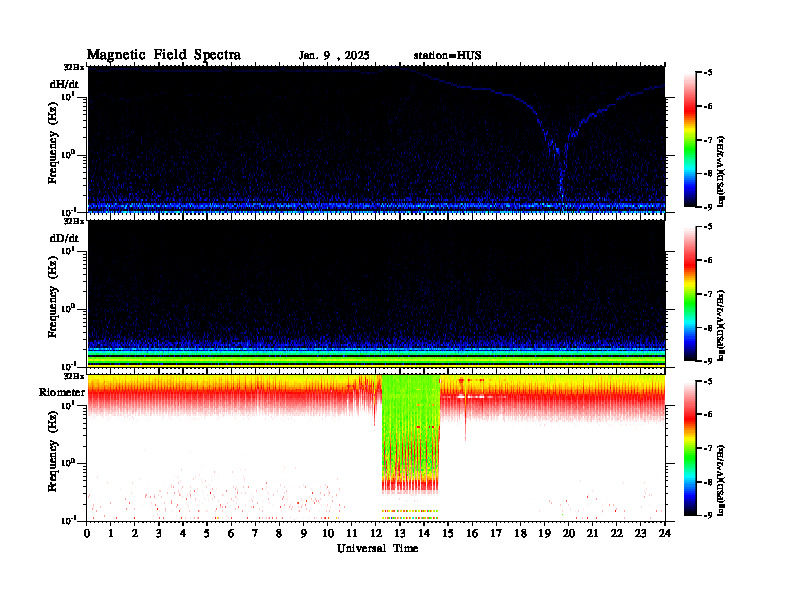The height and width of the screenshot is (612, 792).
Task: Click hour "22" on Universal Time axis
Action: pyautogui.click(x=617, y=533)
